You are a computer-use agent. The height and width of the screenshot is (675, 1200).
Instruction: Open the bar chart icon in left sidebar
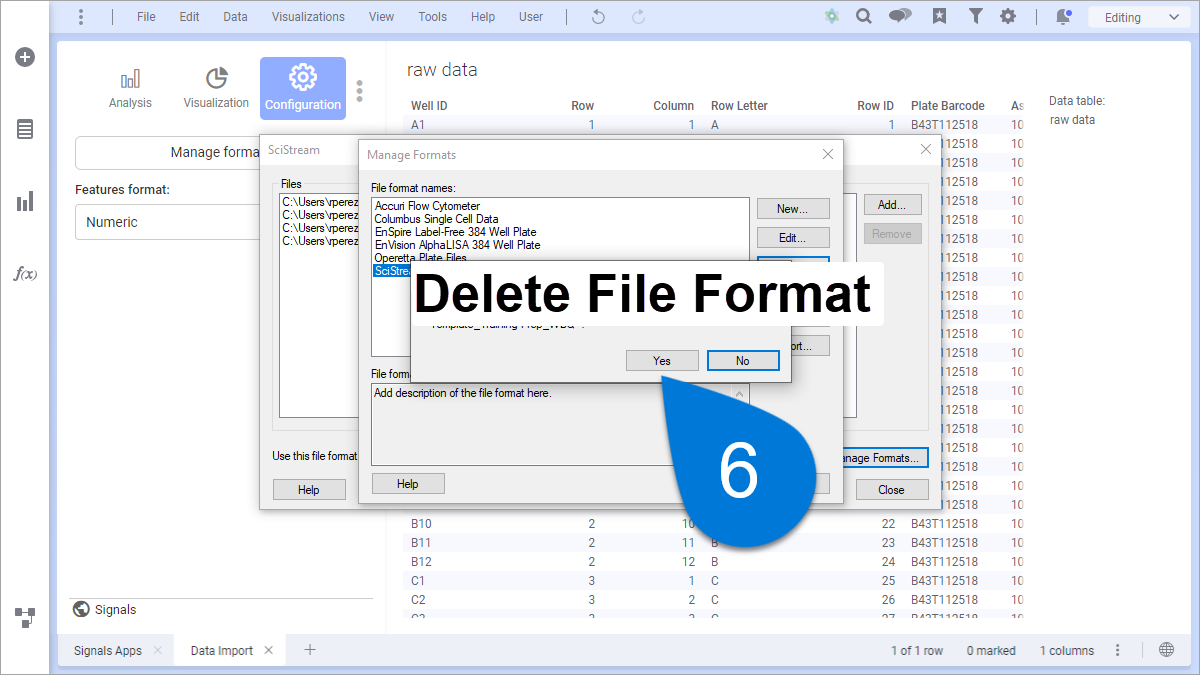25,201
